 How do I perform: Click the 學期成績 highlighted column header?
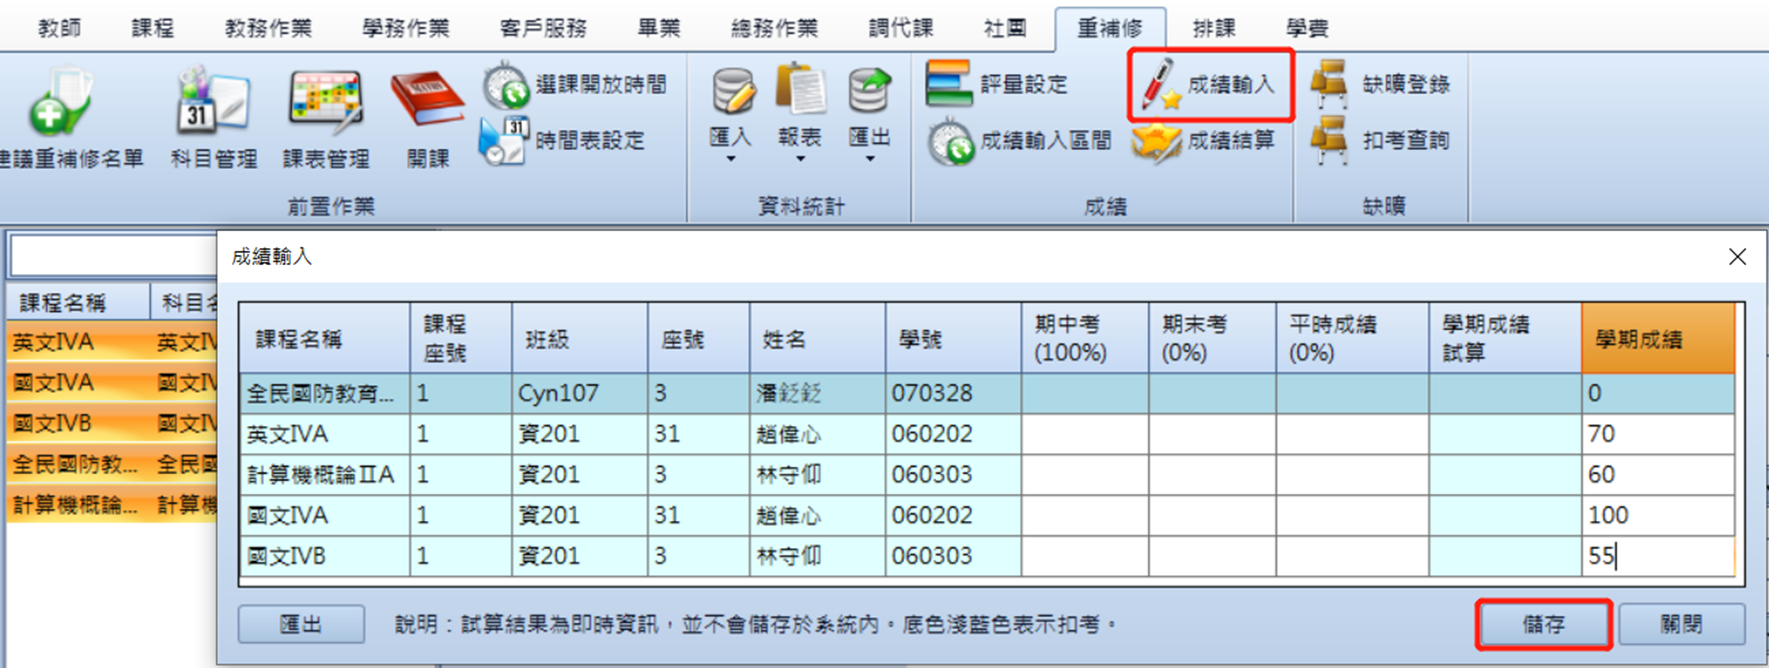coord(1658,339)
